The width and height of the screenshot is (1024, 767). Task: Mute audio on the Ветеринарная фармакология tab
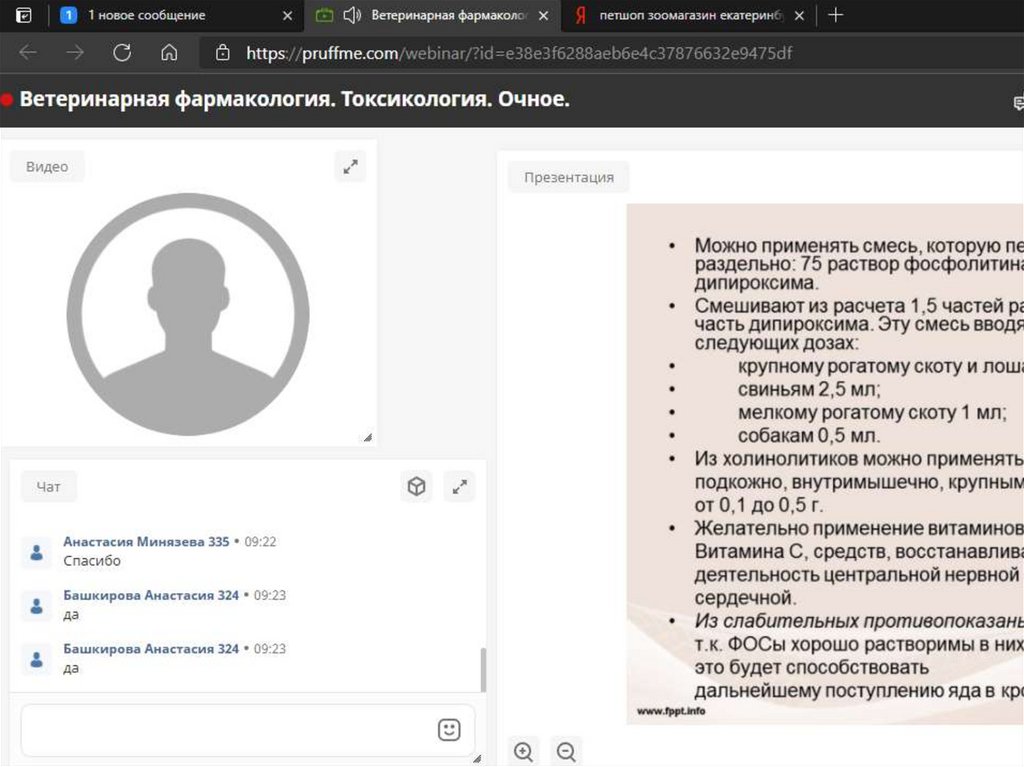coord(351,15)
